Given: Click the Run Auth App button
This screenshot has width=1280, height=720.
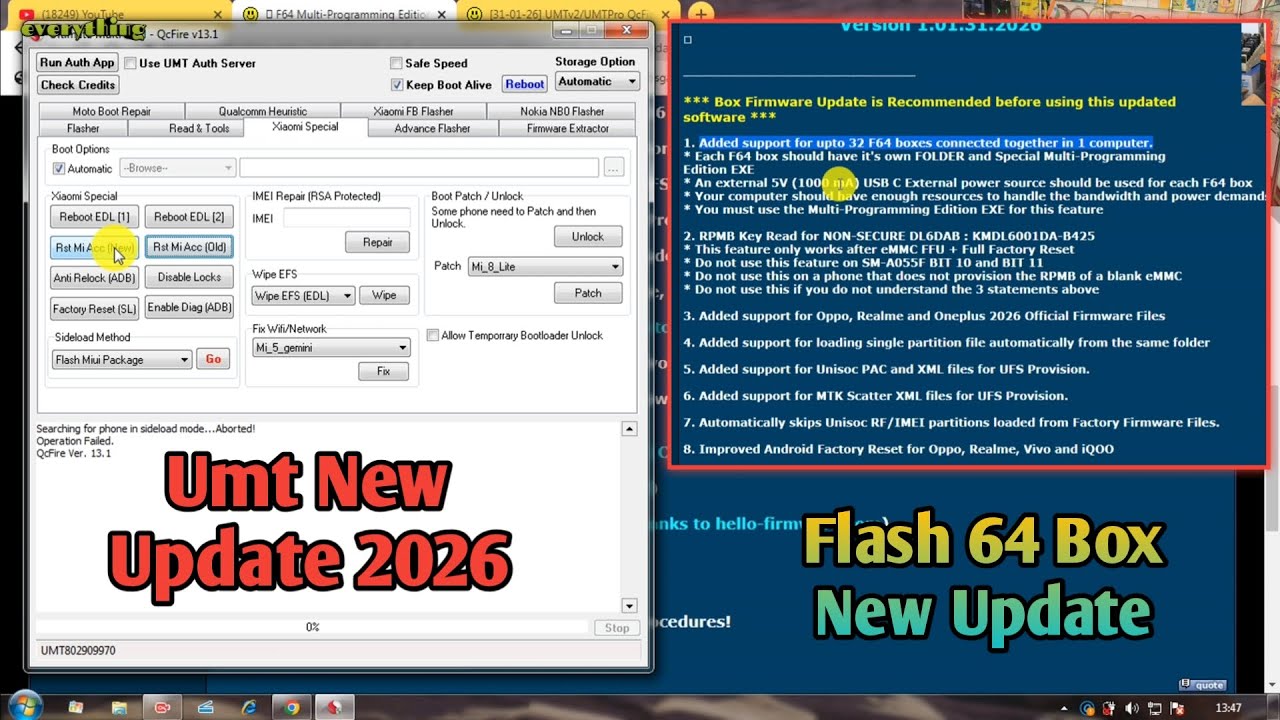Looking at the screenshot, I should [x=77, y=62].
